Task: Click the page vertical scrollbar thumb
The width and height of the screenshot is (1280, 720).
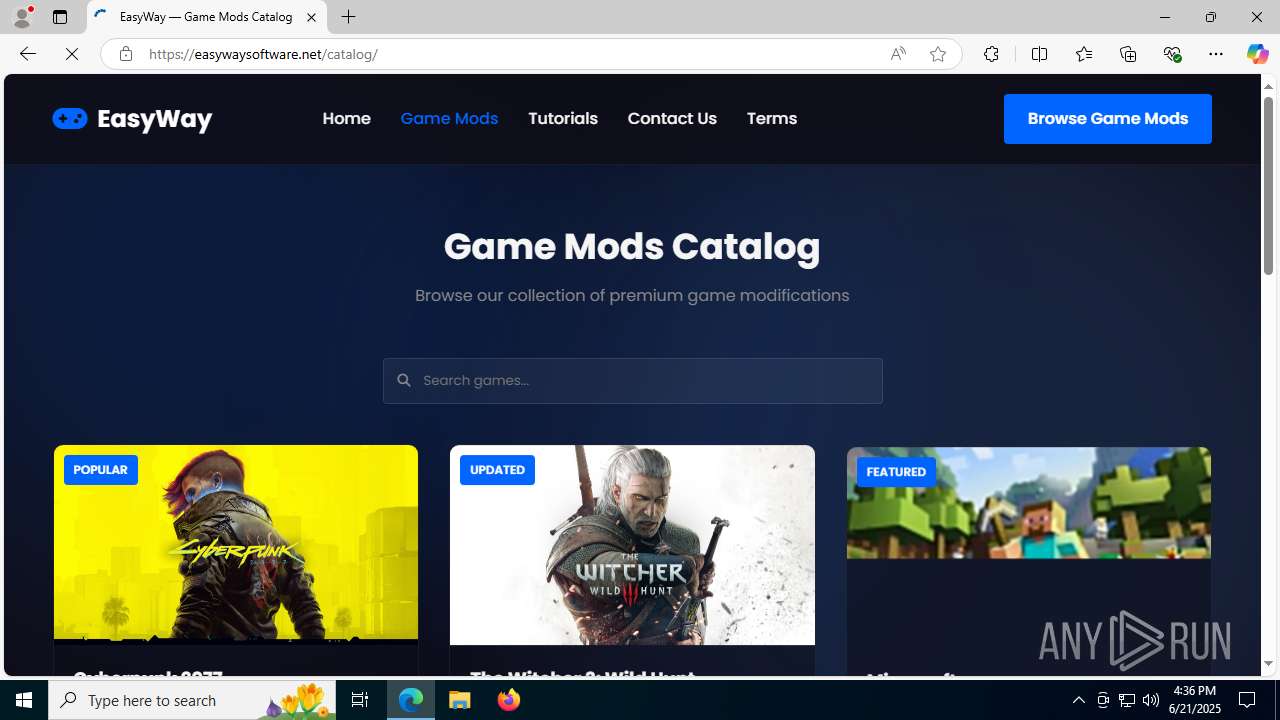Action: [x=1268, y=185]
